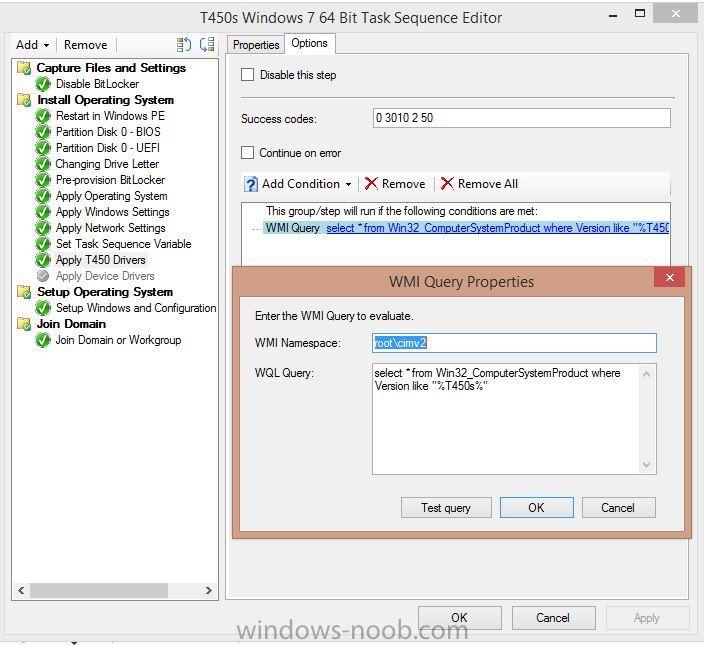Click the Restart in Windows PE check icon

[x=43, y=116]
